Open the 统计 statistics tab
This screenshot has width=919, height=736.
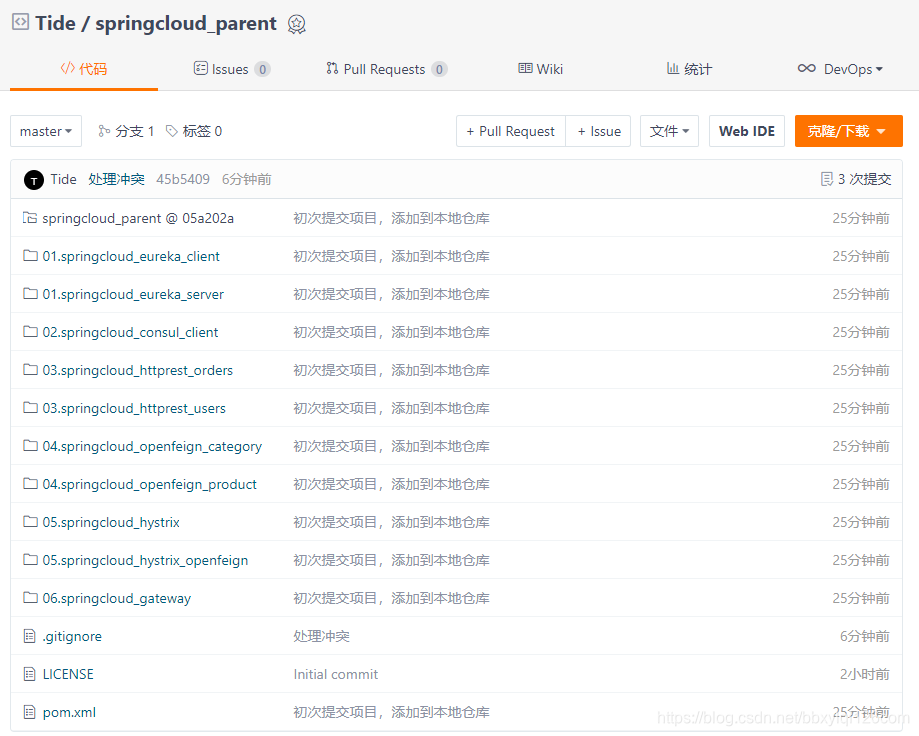click(x=689, y=69)
